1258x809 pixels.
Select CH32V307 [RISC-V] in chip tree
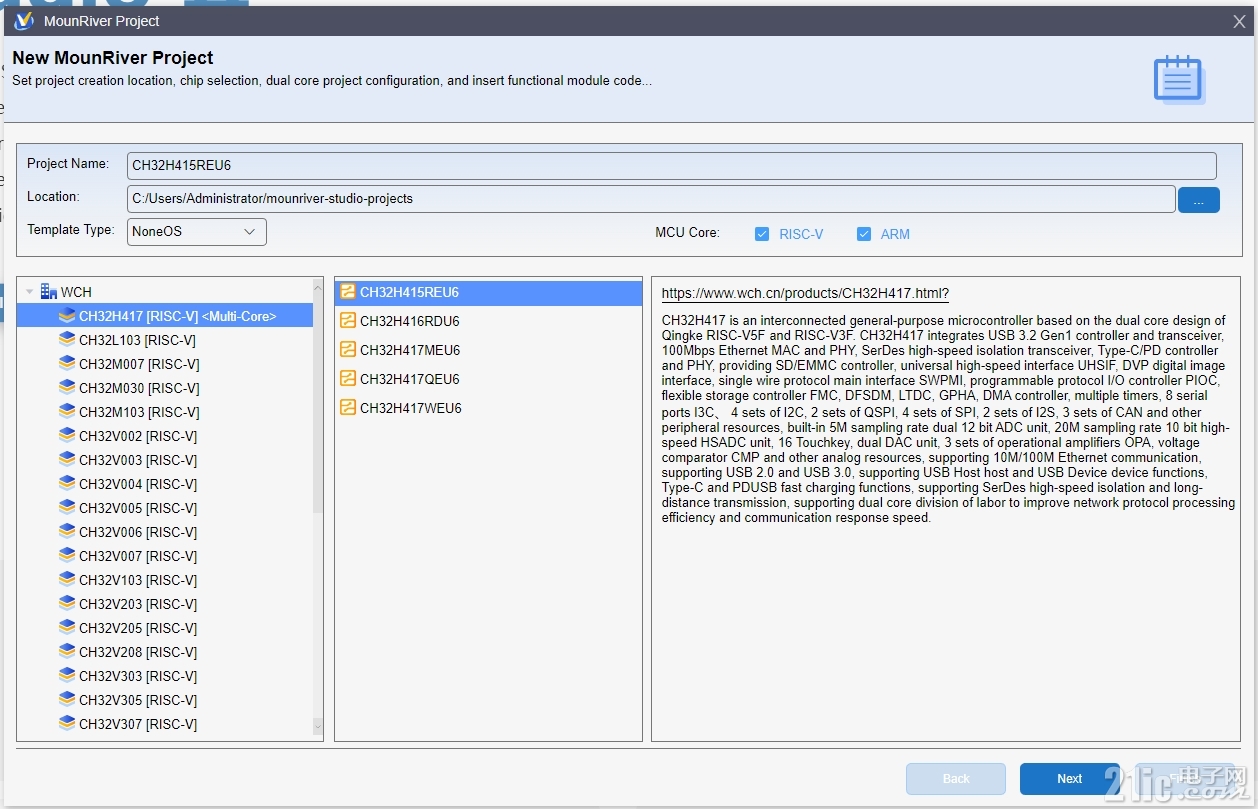click(x=138, y=724)
